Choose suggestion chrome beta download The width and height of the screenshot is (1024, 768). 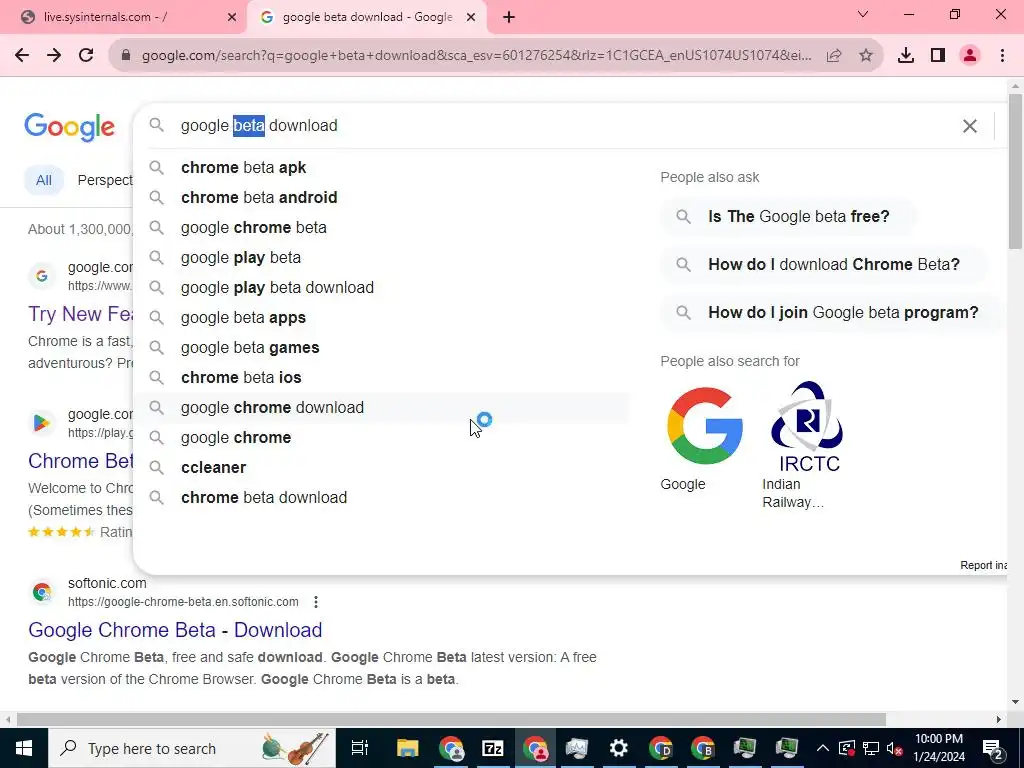click(382, 498)
